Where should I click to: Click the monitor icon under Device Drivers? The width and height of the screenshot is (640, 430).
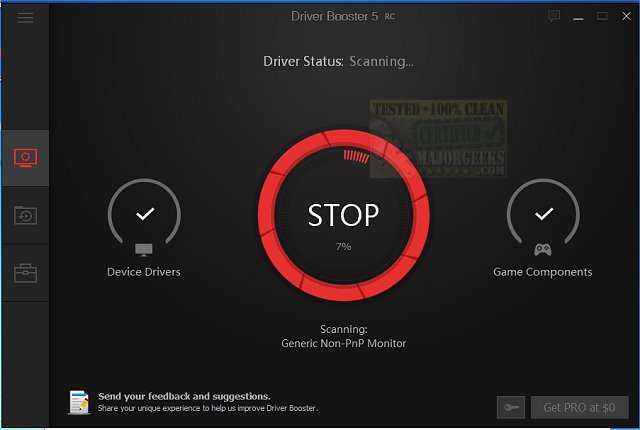(144, 250)
